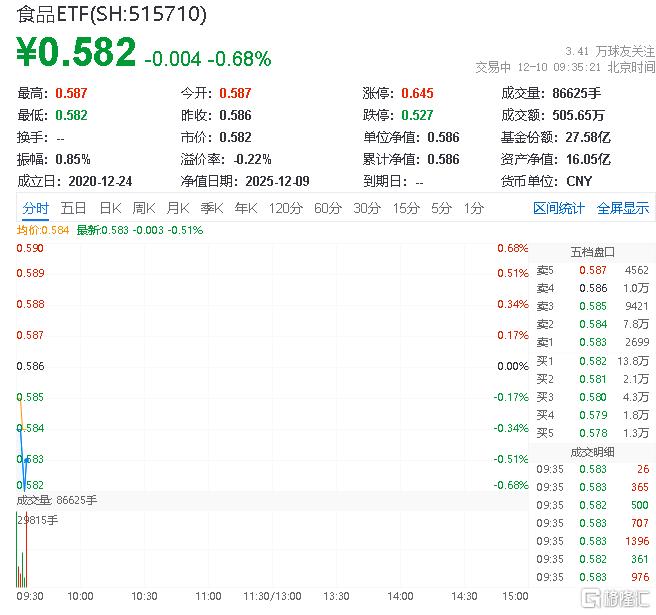Screen dimensions: 656x615
Task: Click the 净值日期 value 2025-12-09
Action: [277, 181]
